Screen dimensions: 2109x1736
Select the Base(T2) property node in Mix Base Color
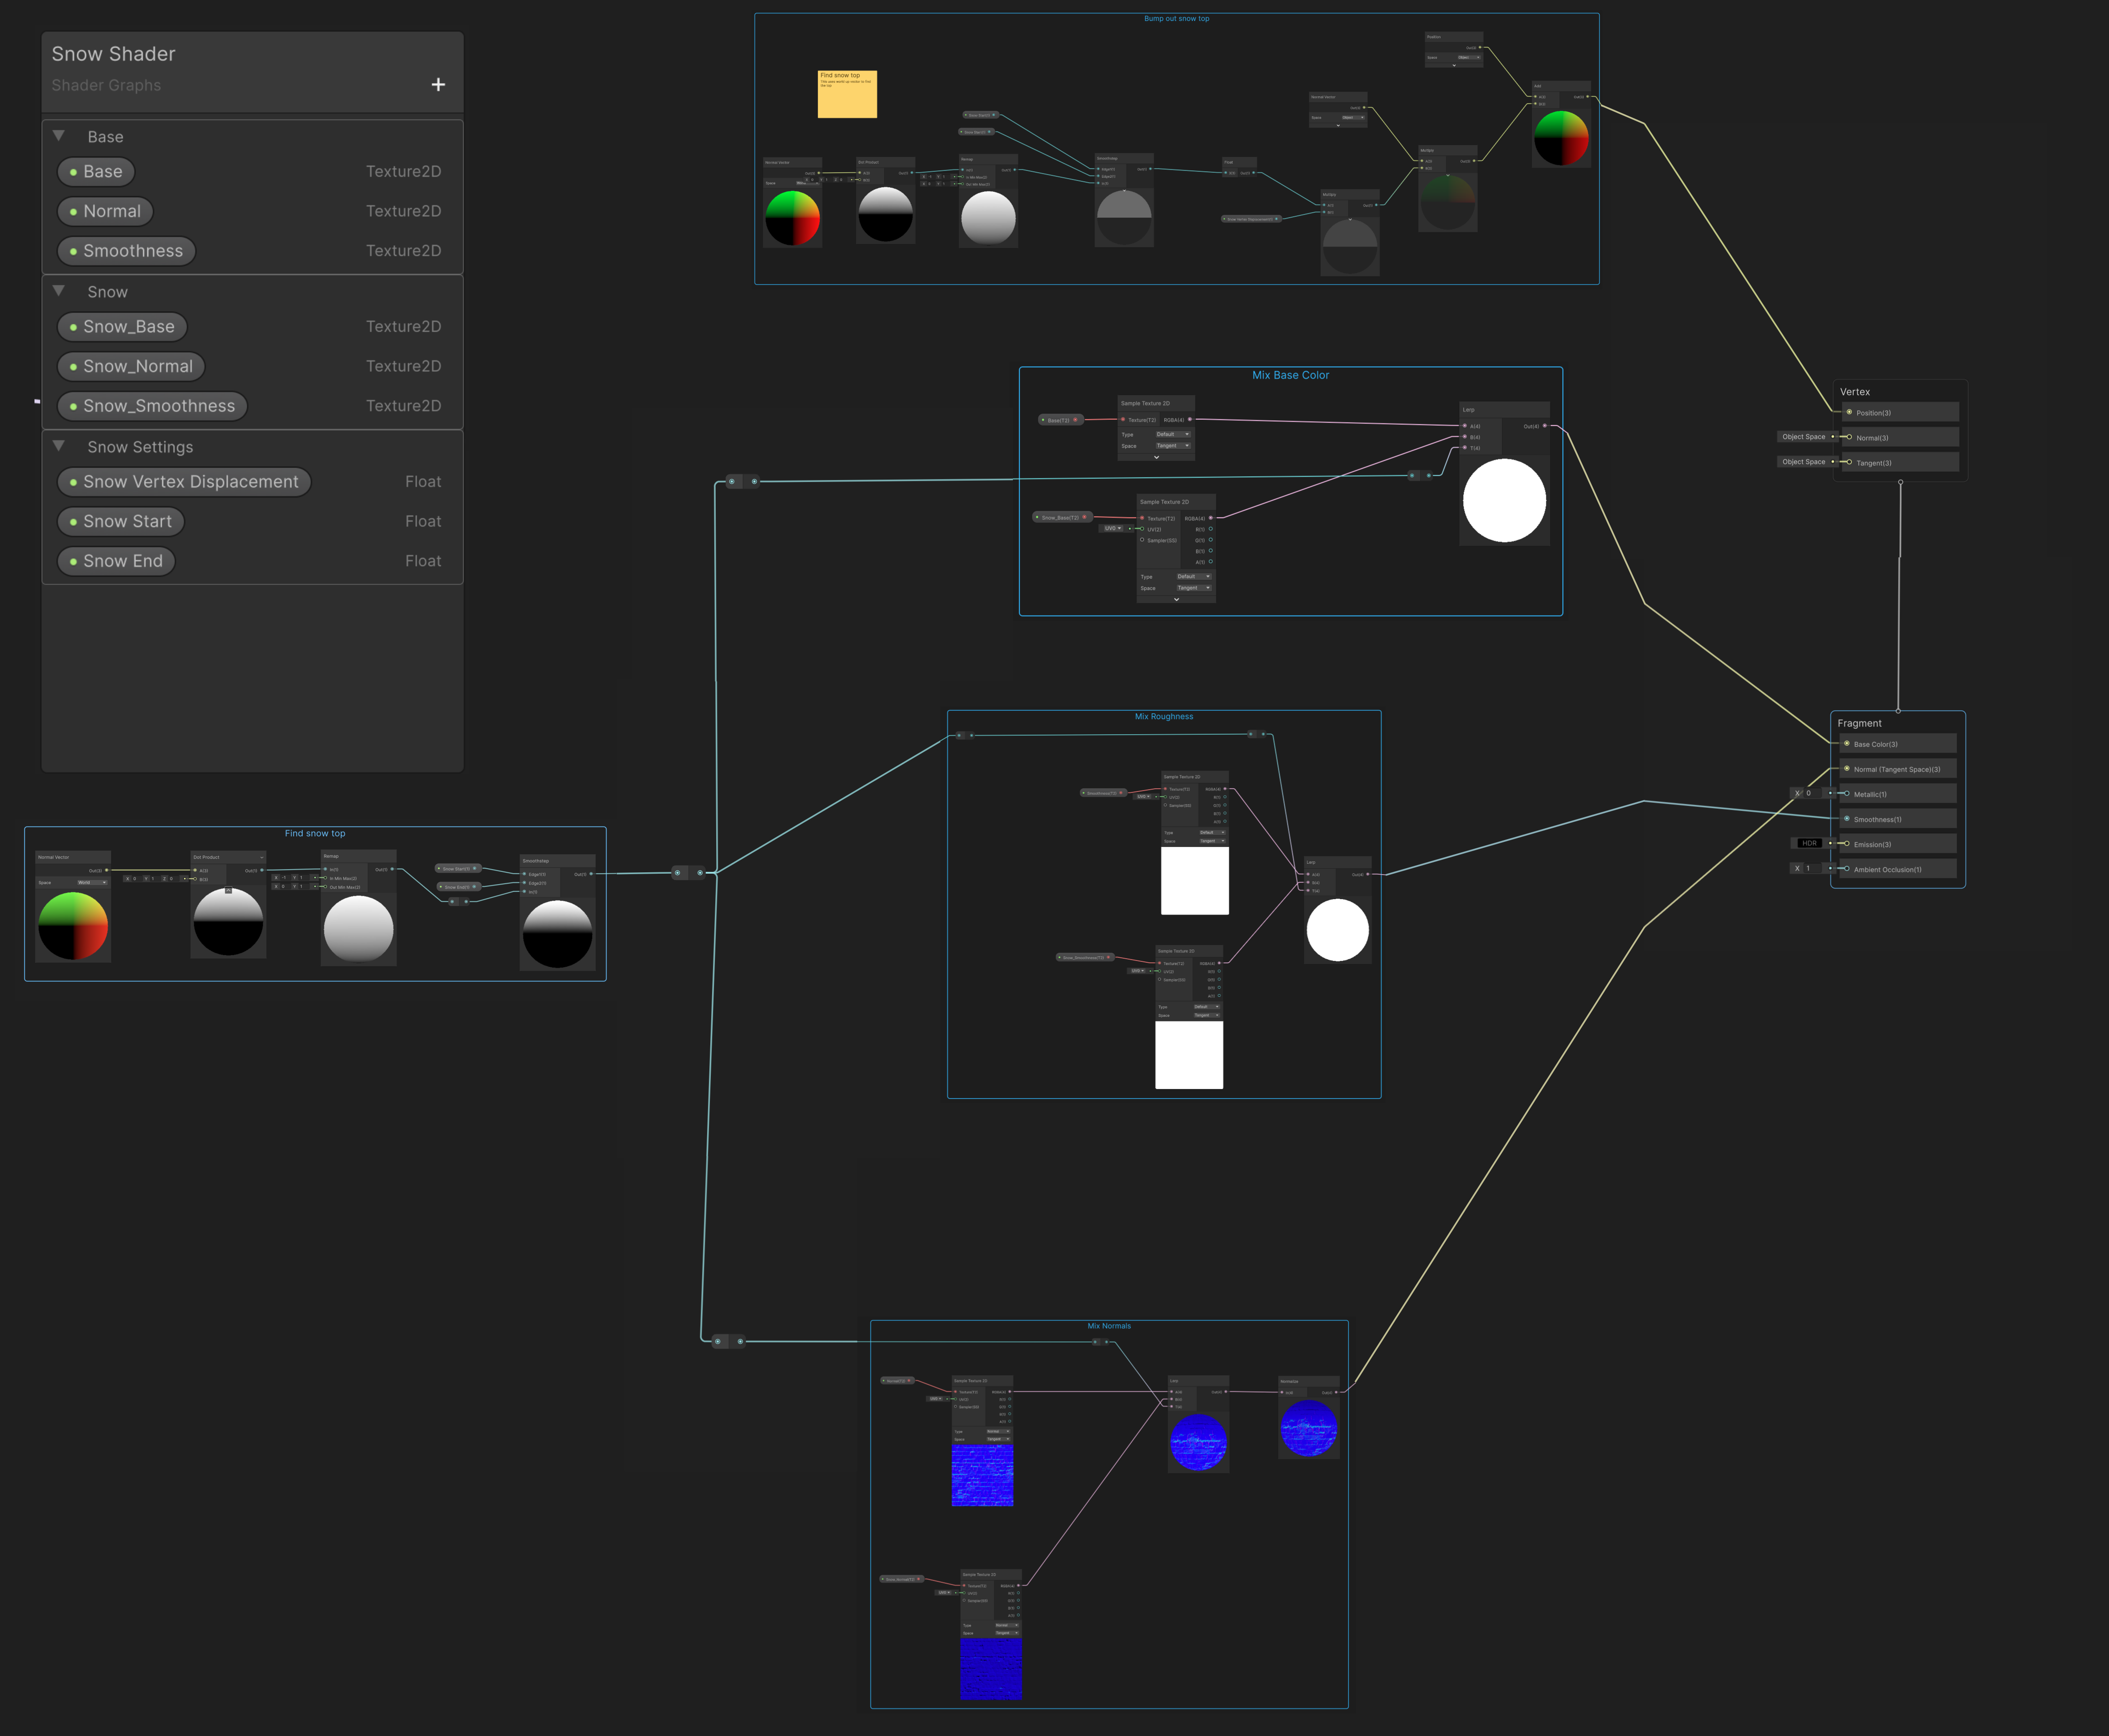[x=1060, y=420]
